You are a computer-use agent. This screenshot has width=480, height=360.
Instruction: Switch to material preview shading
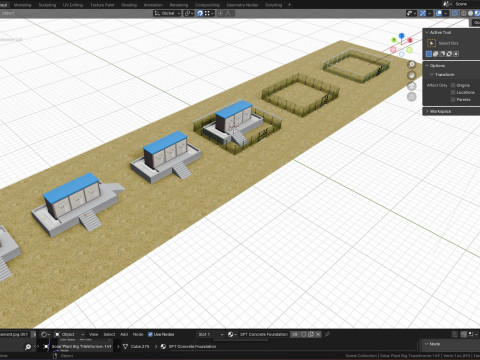click(x=477, y=13)
